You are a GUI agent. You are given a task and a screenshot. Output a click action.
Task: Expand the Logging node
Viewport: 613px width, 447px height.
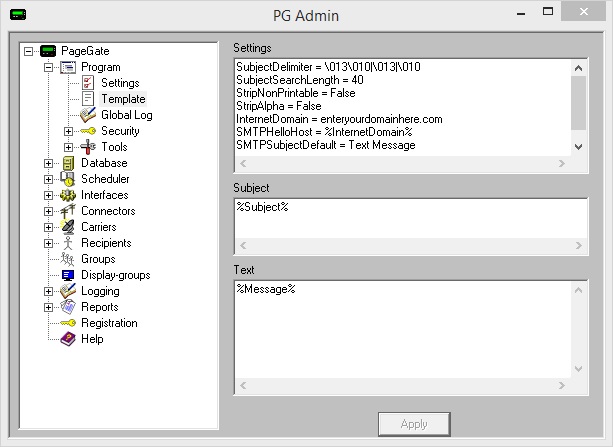pos(48,291)
